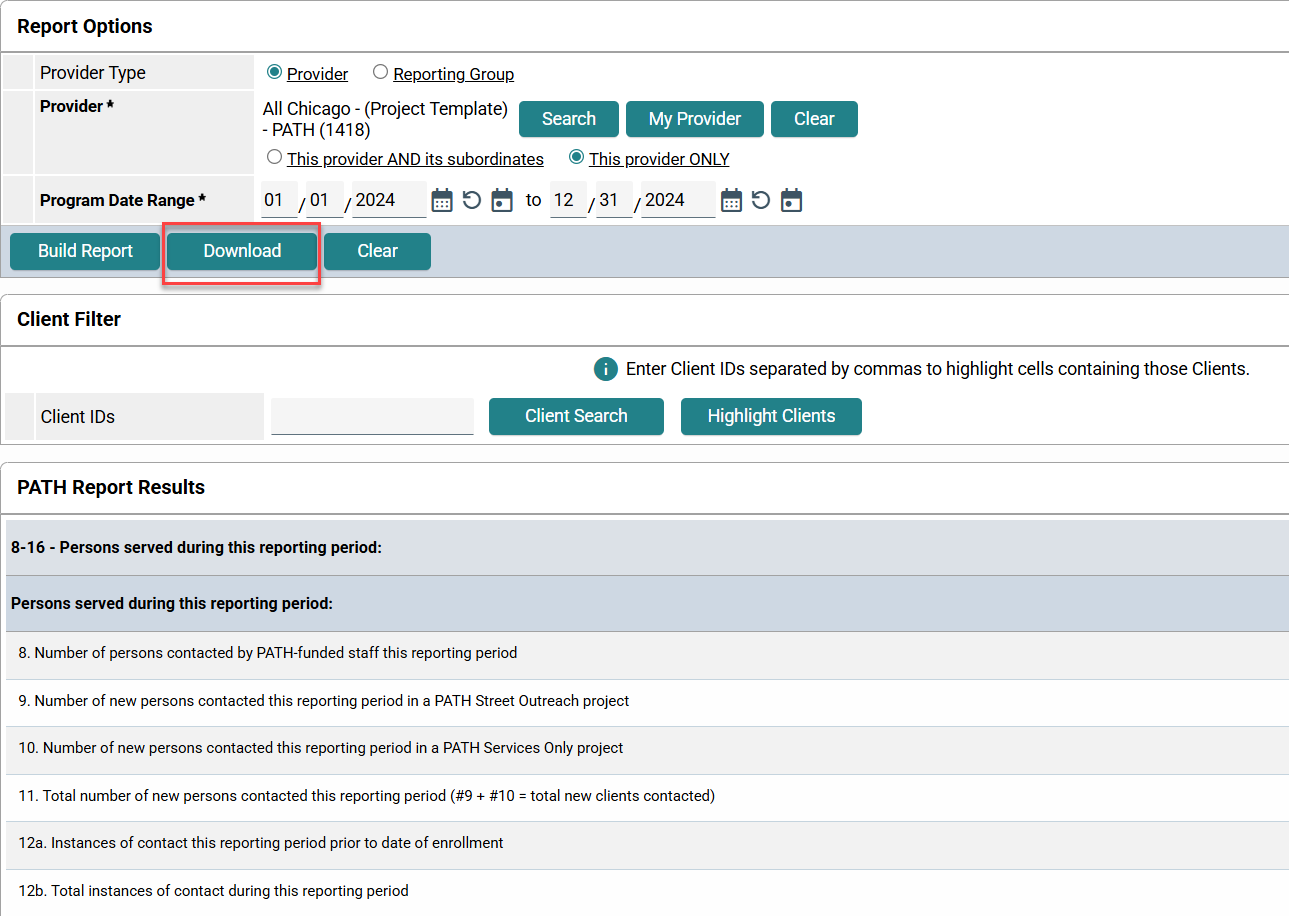1289x916 pixels.
Task: Focus the Client IDs input field
Action: [x=372, y=417]
